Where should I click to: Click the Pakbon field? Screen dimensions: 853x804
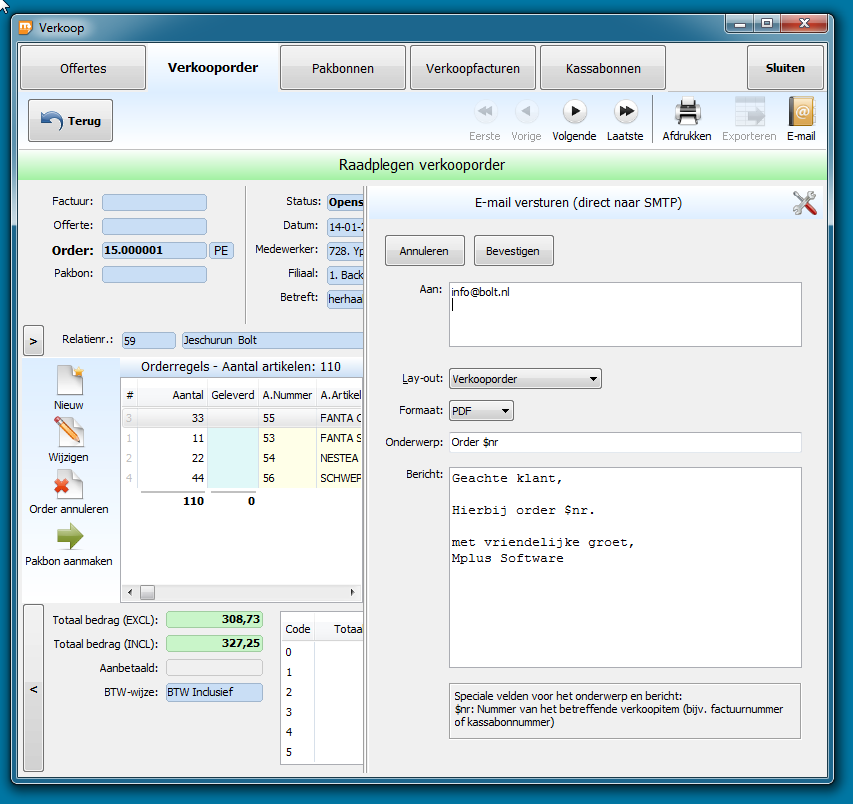tap(154, 274)
